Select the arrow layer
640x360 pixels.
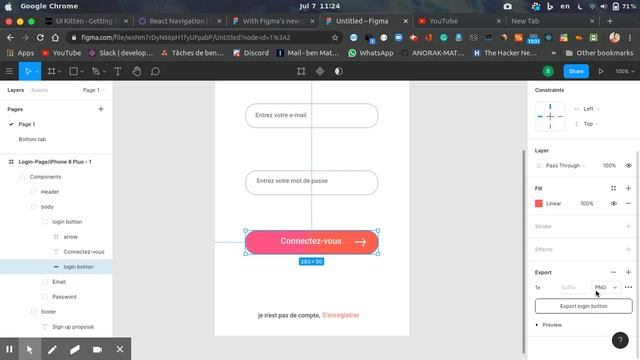tap(70, 237)
